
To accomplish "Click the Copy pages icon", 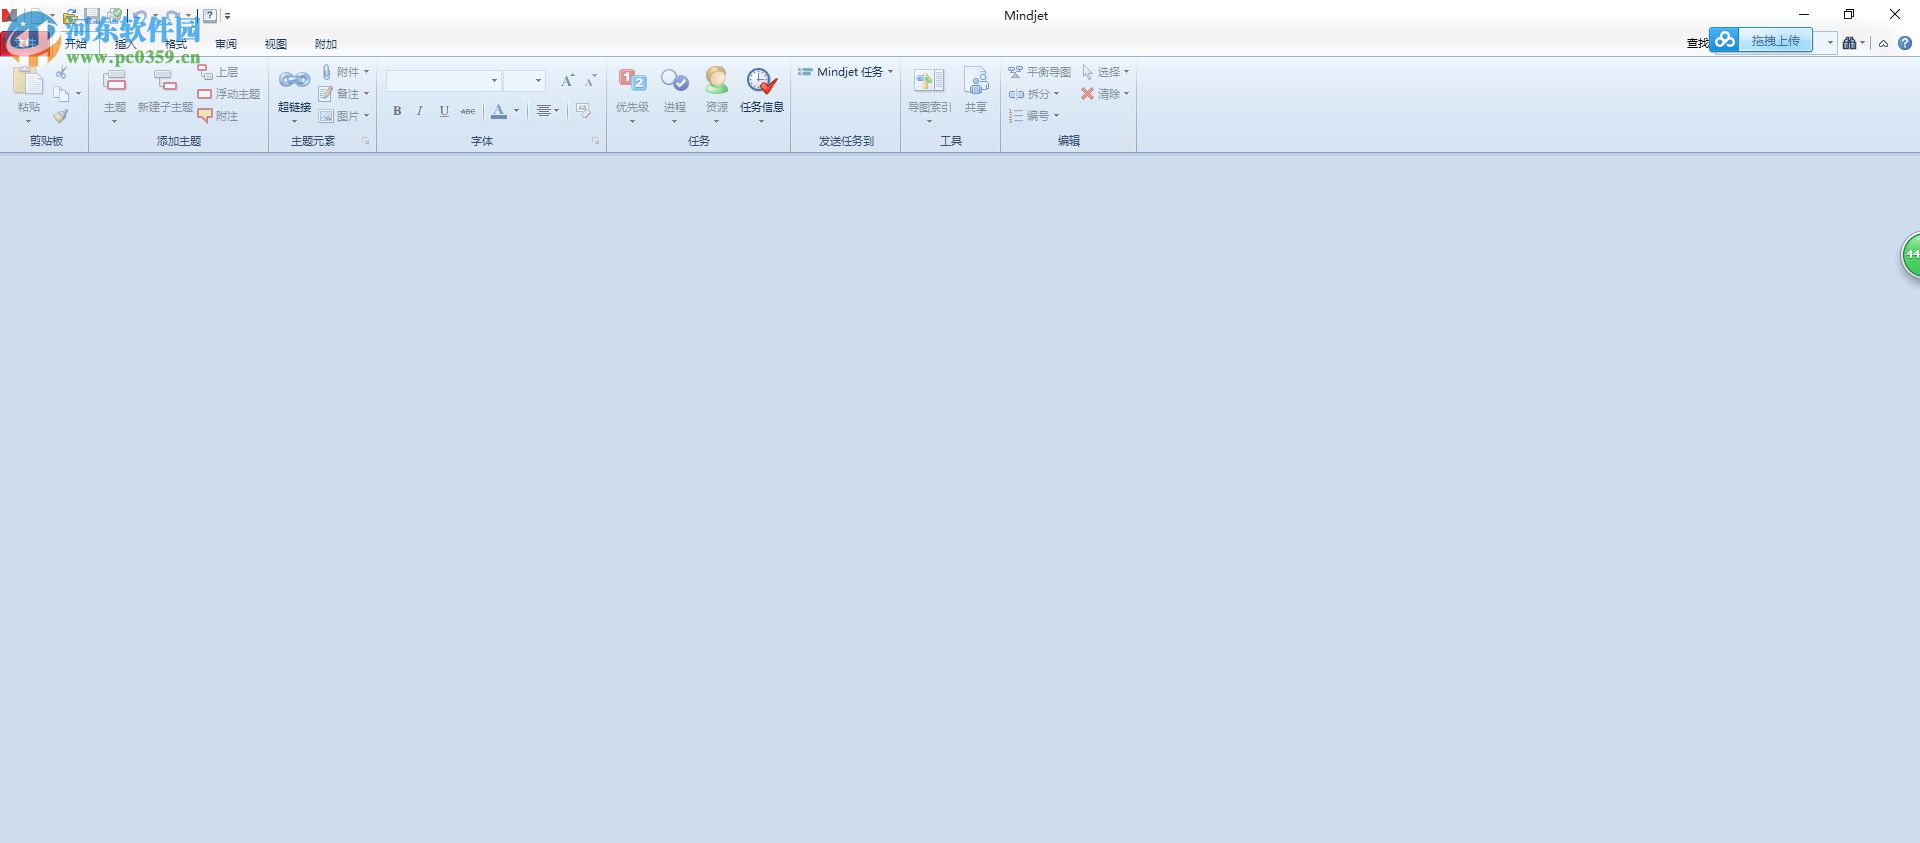I will (x=61, y=94).
